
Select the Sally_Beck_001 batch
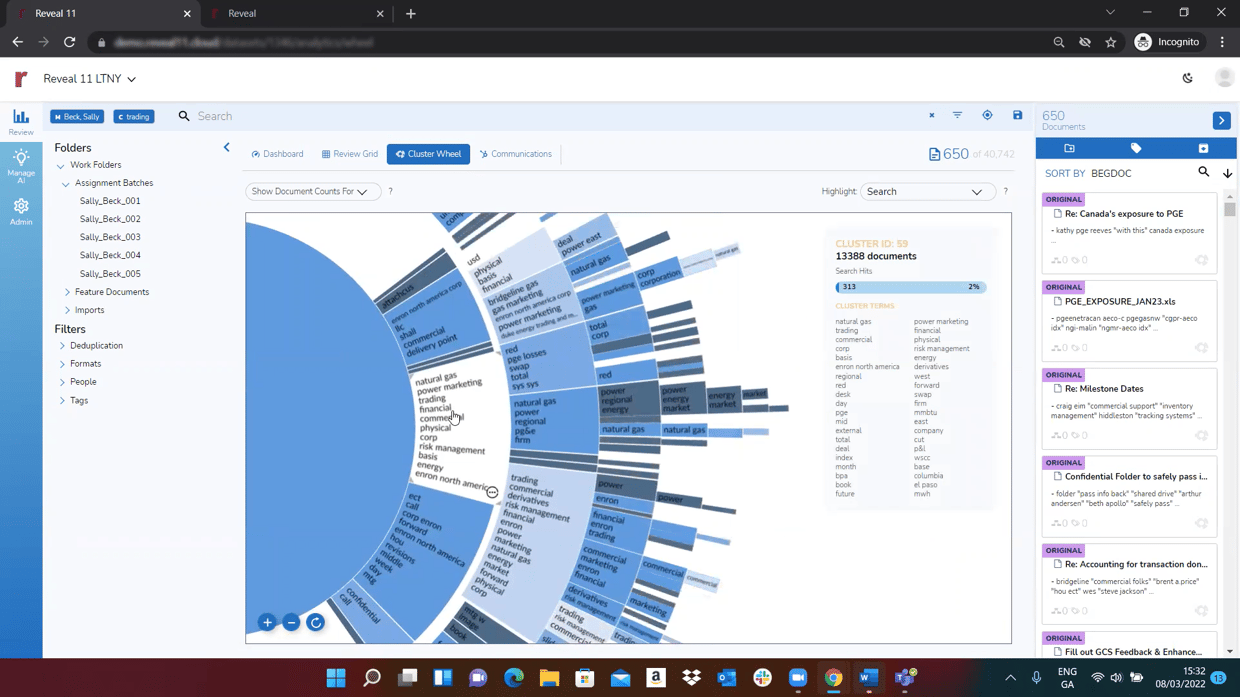110,201
